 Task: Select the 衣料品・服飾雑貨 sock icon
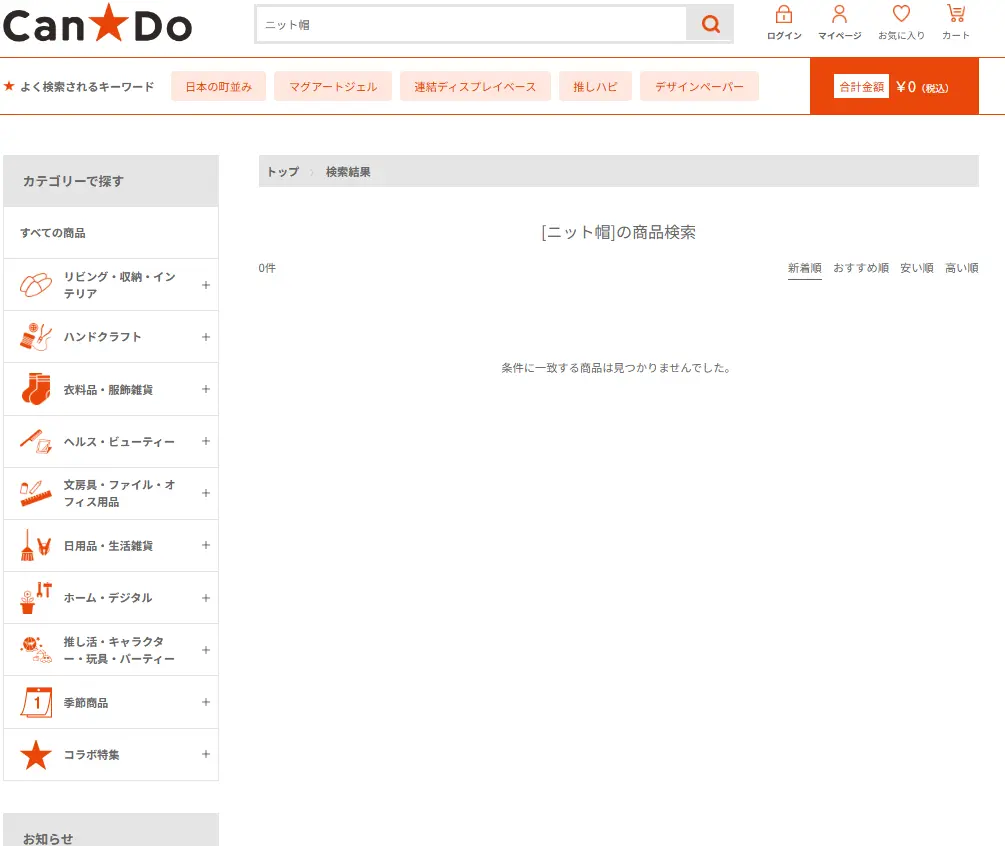tap(34, 388)
